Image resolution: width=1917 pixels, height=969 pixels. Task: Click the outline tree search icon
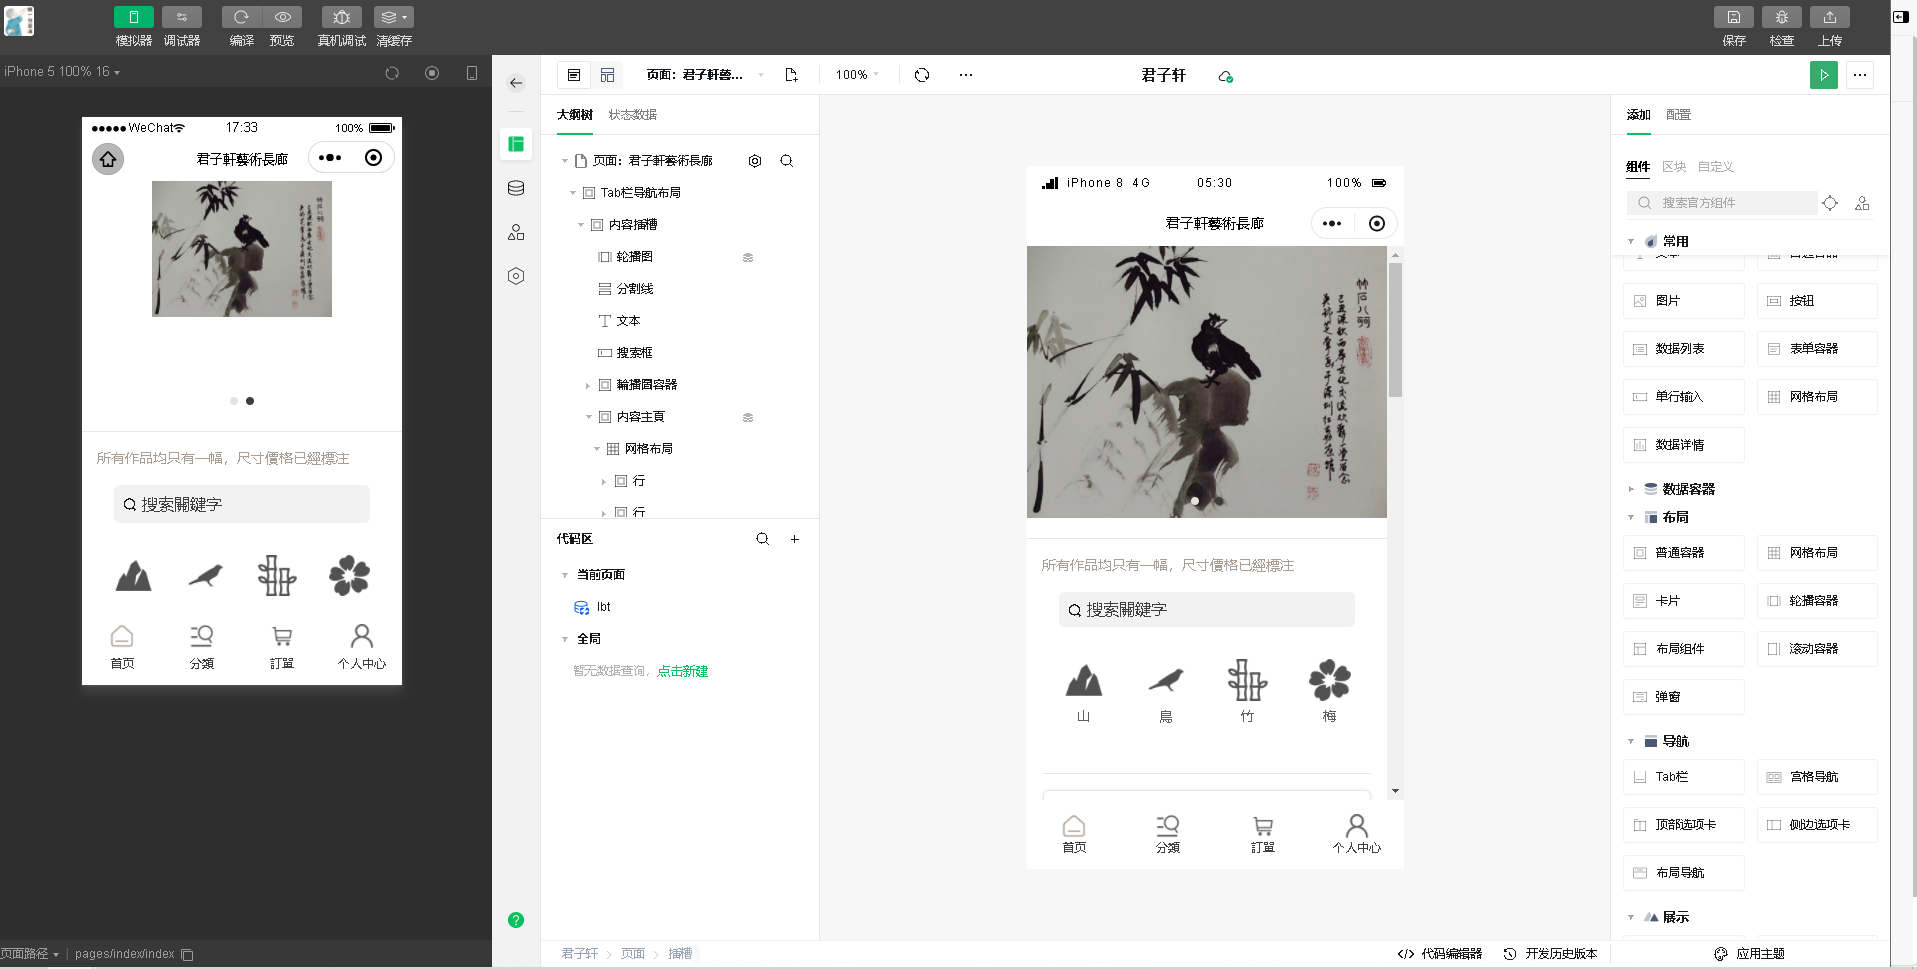pos(787,161)
